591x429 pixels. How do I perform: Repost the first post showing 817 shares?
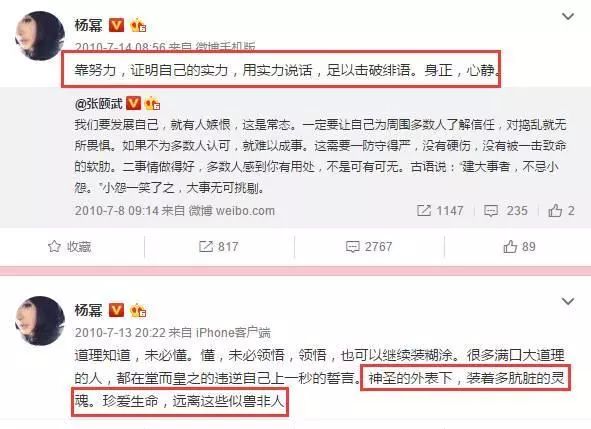point(219,247)
